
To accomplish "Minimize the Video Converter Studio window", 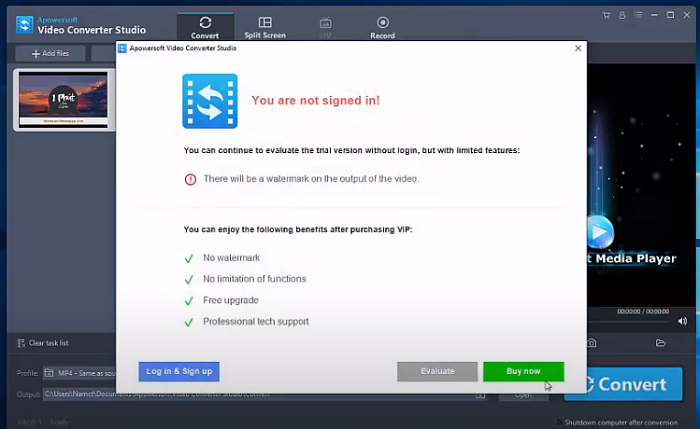I will 654,15.
